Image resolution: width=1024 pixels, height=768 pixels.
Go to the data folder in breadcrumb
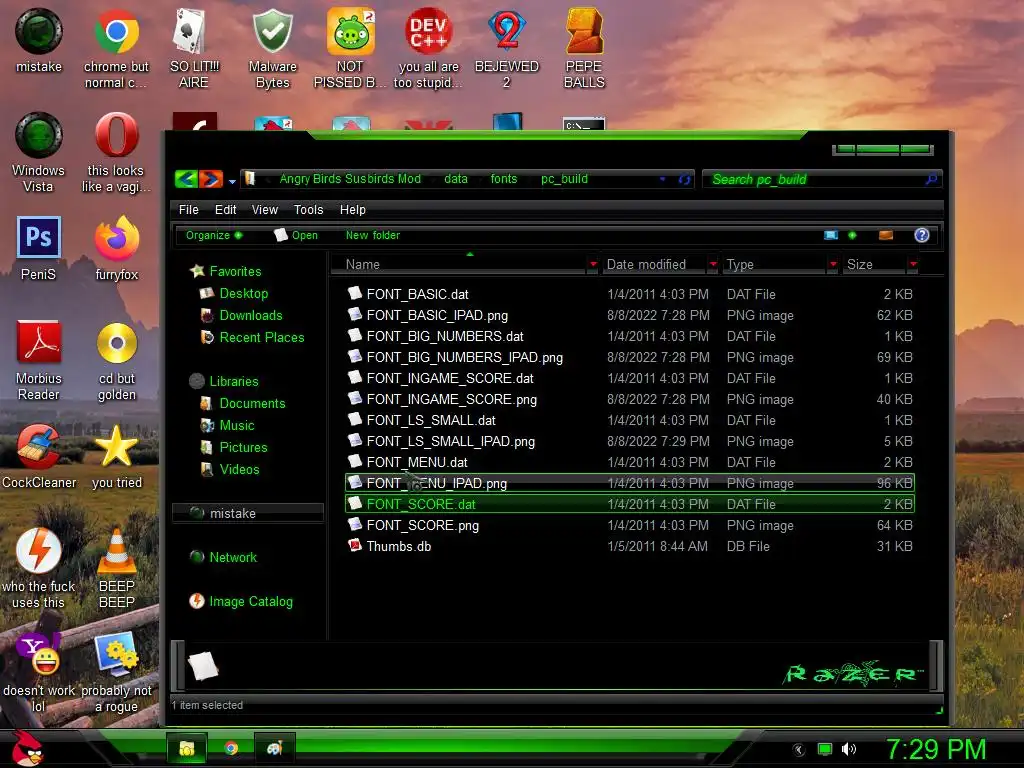[456, 179]
